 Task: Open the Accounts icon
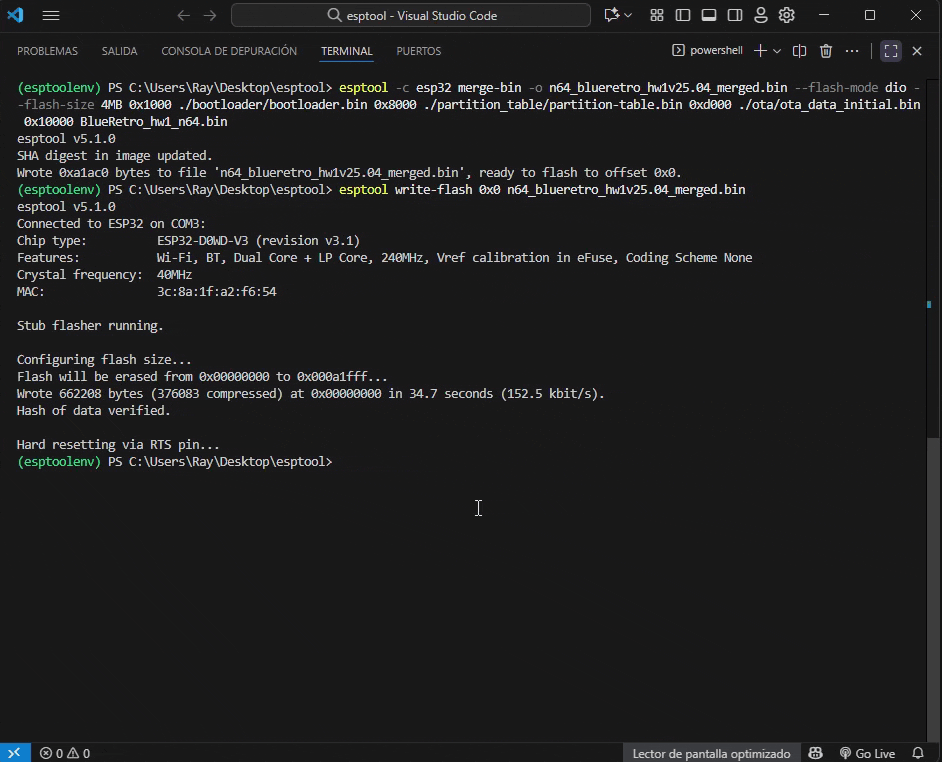pos(761,15)
